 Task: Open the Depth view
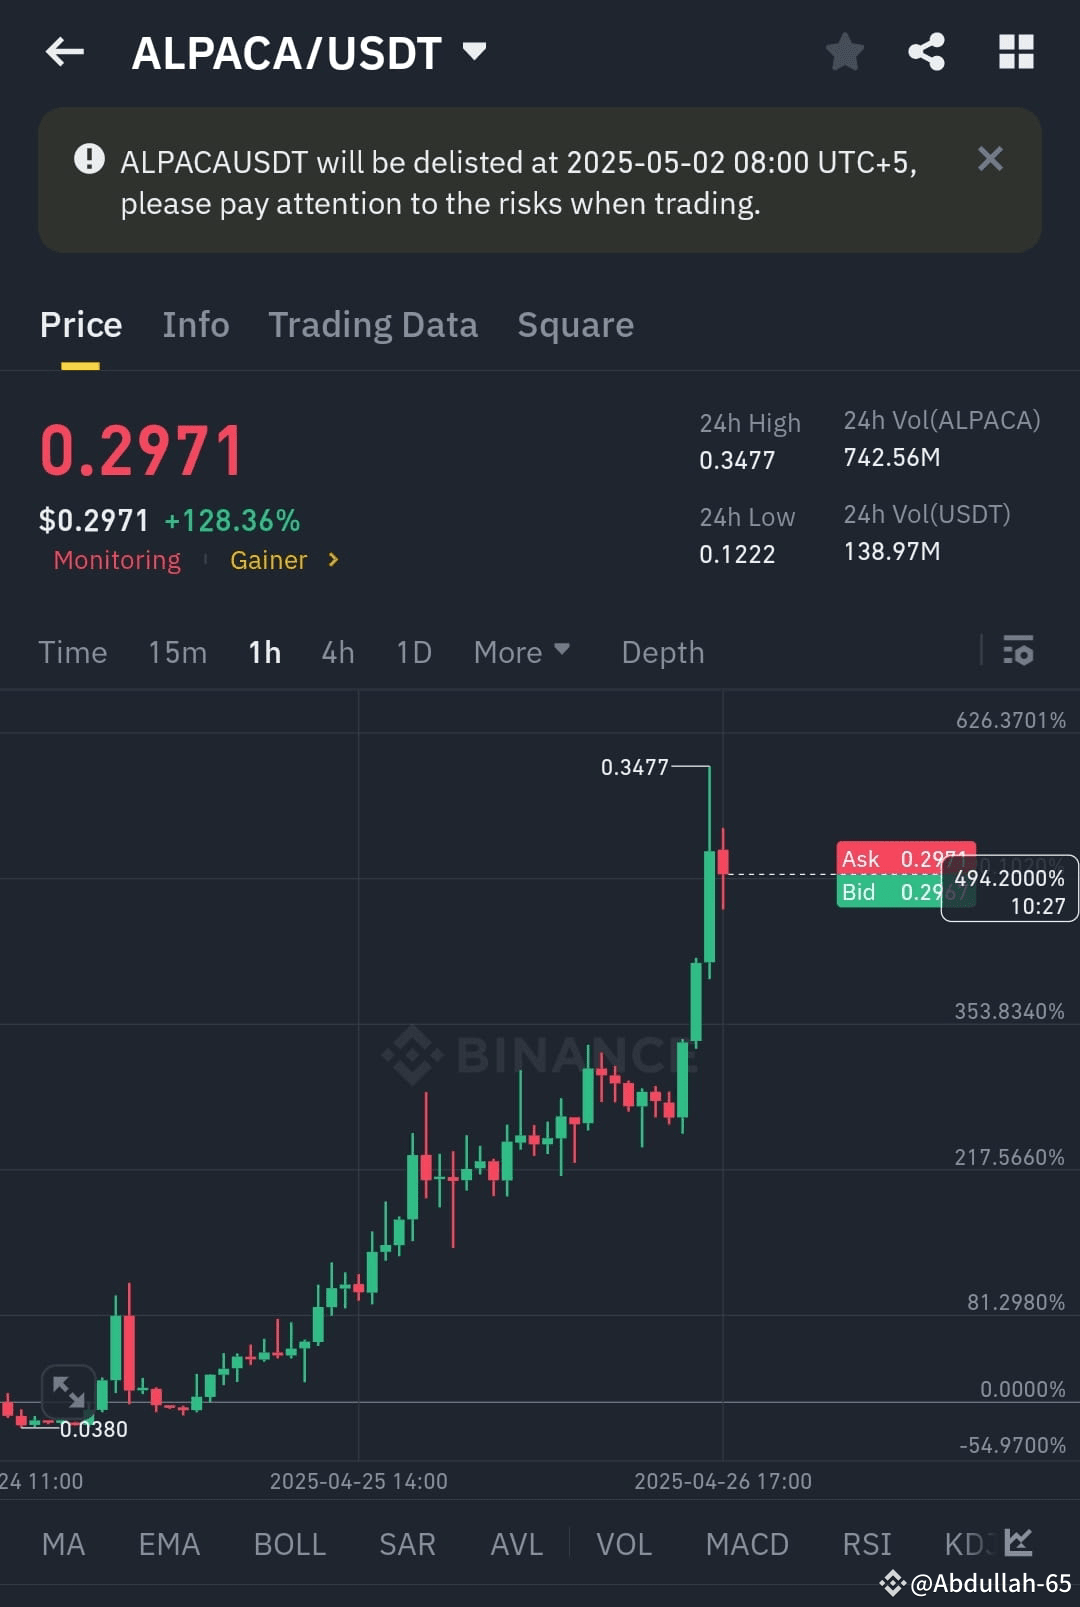click(x=662, y=651)
